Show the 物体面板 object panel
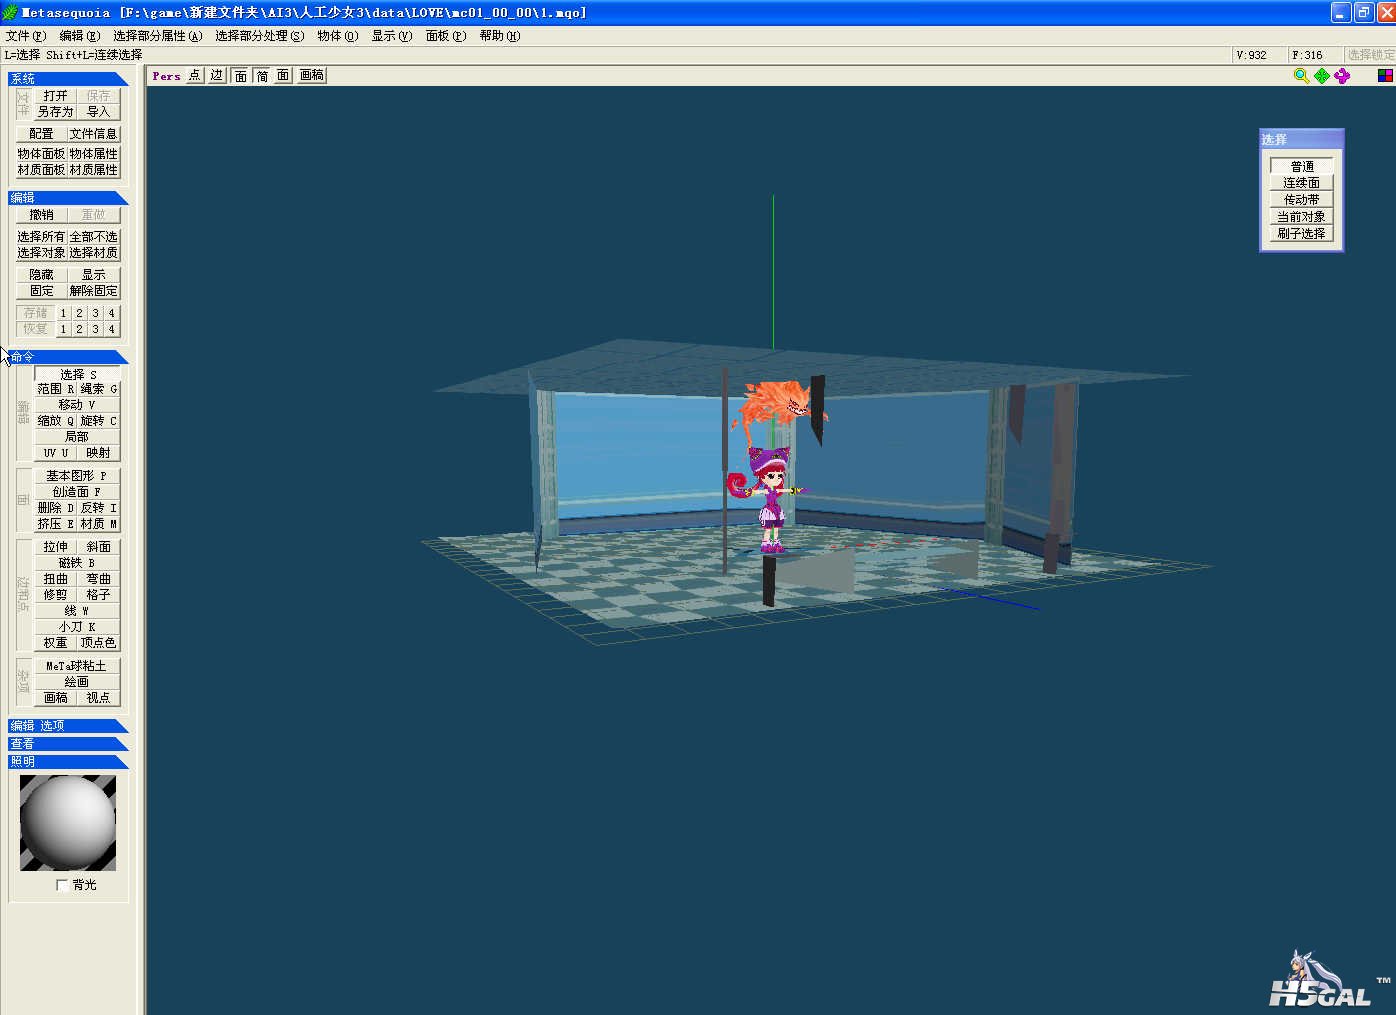 (41, 154)
